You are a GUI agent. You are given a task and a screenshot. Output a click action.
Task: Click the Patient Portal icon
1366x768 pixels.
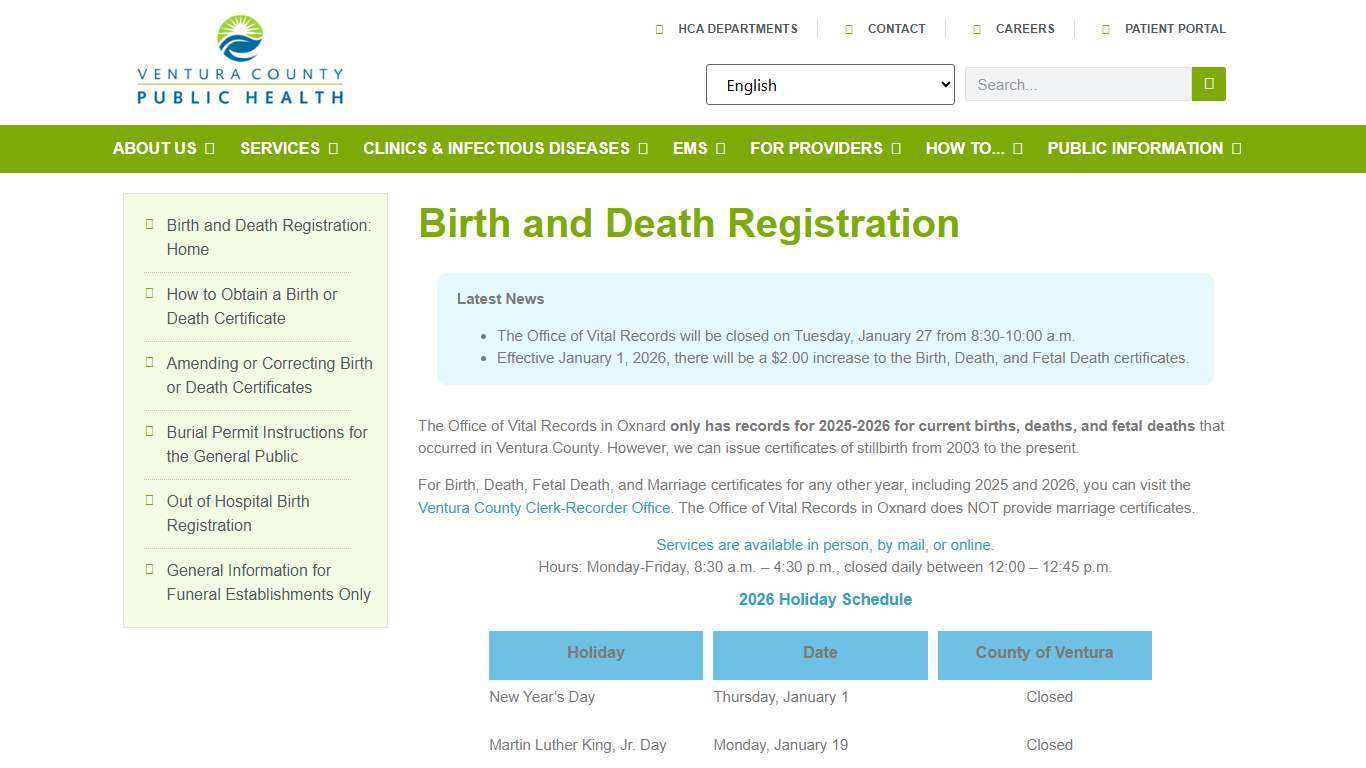1106,29
